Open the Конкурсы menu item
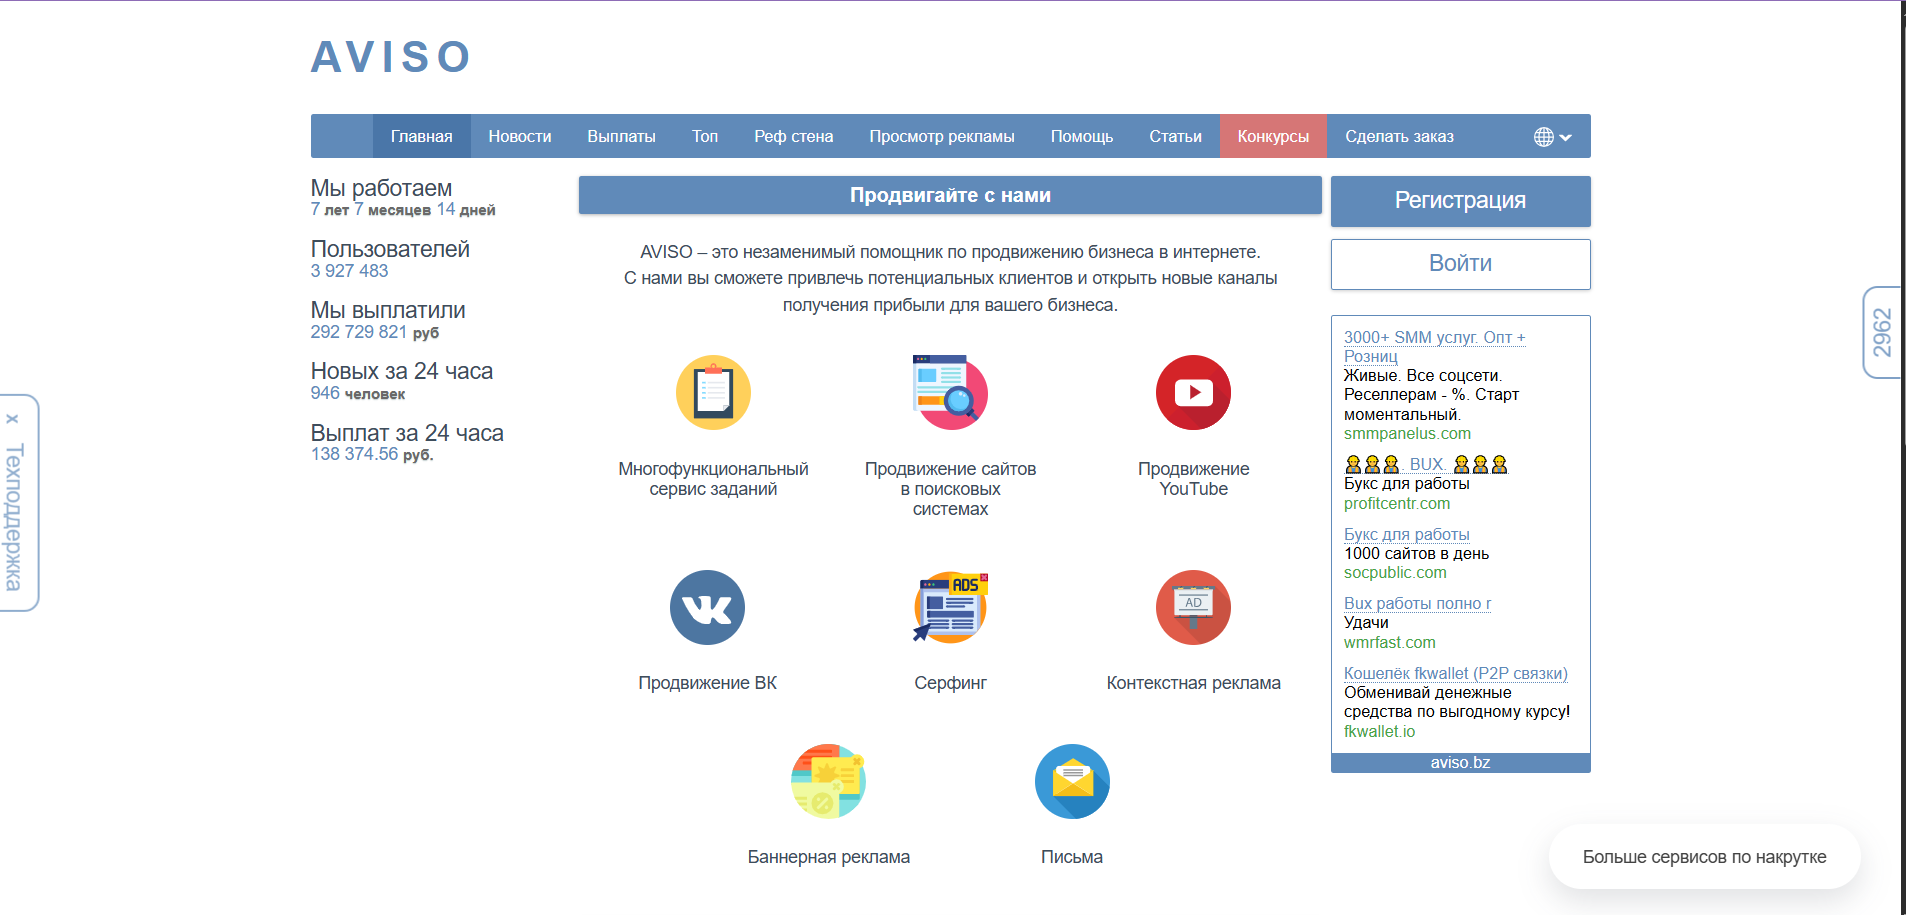 [1273, 136]
